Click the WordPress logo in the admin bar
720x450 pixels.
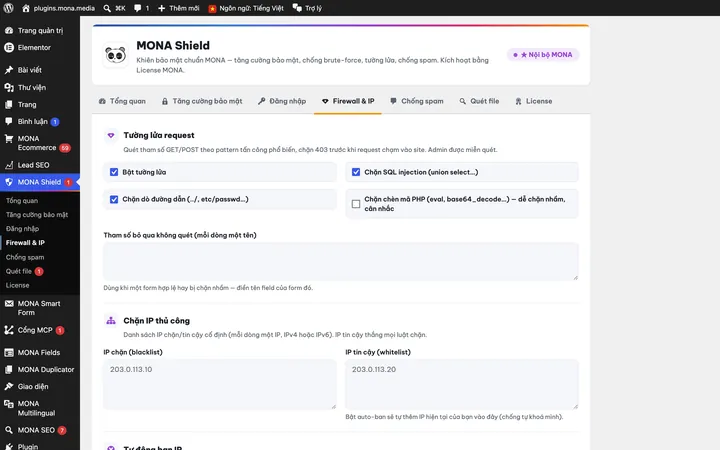click(8, 8)
